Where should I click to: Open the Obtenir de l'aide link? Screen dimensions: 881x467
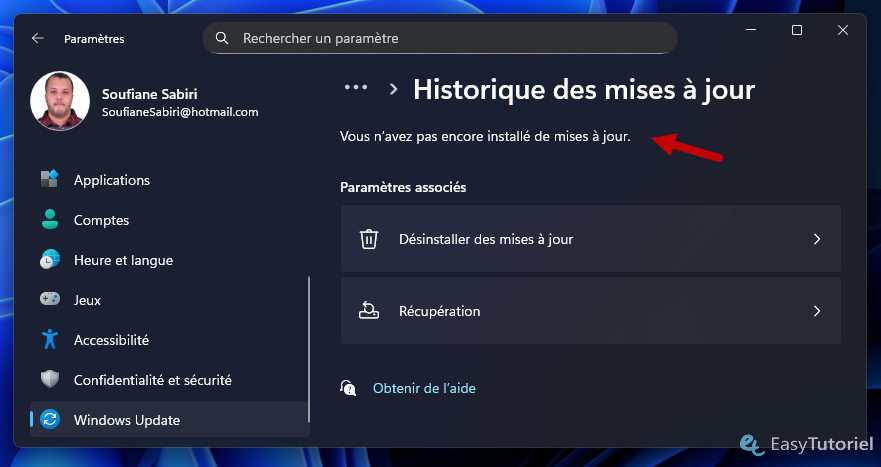tap(424, 388)
